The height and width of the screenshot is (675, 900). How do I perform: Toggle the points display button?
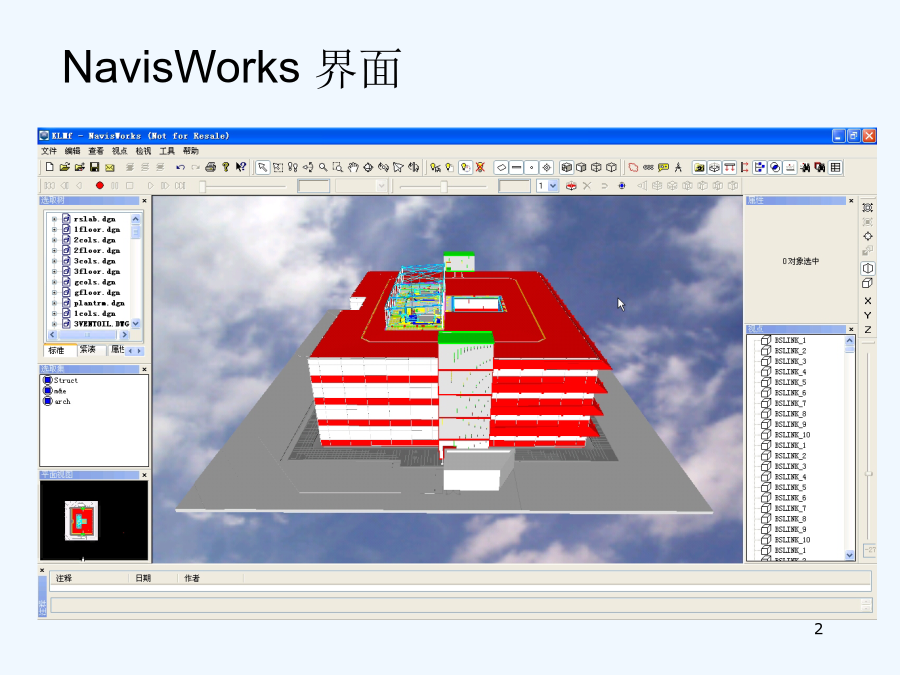[x=532, y=167]
